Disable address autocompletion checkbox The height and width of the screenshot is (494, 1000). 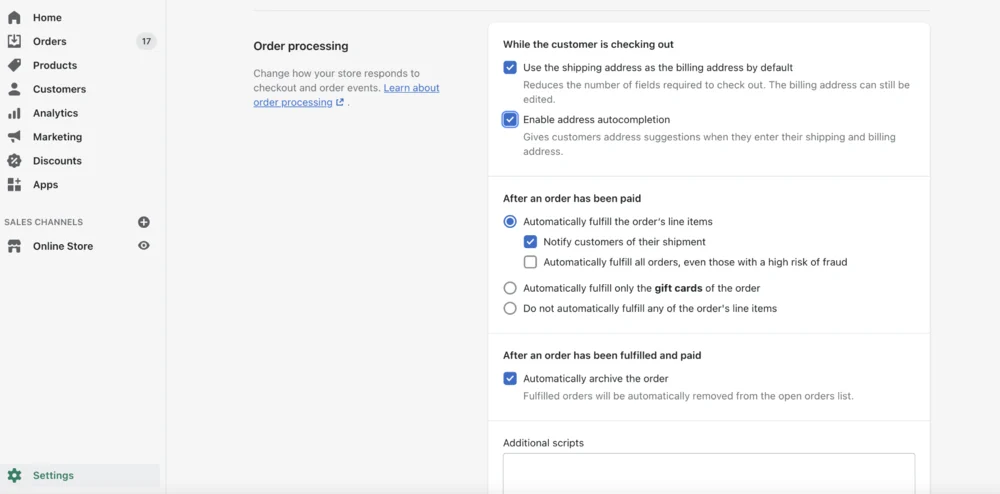pyautogui.click(x=510, y=120)
